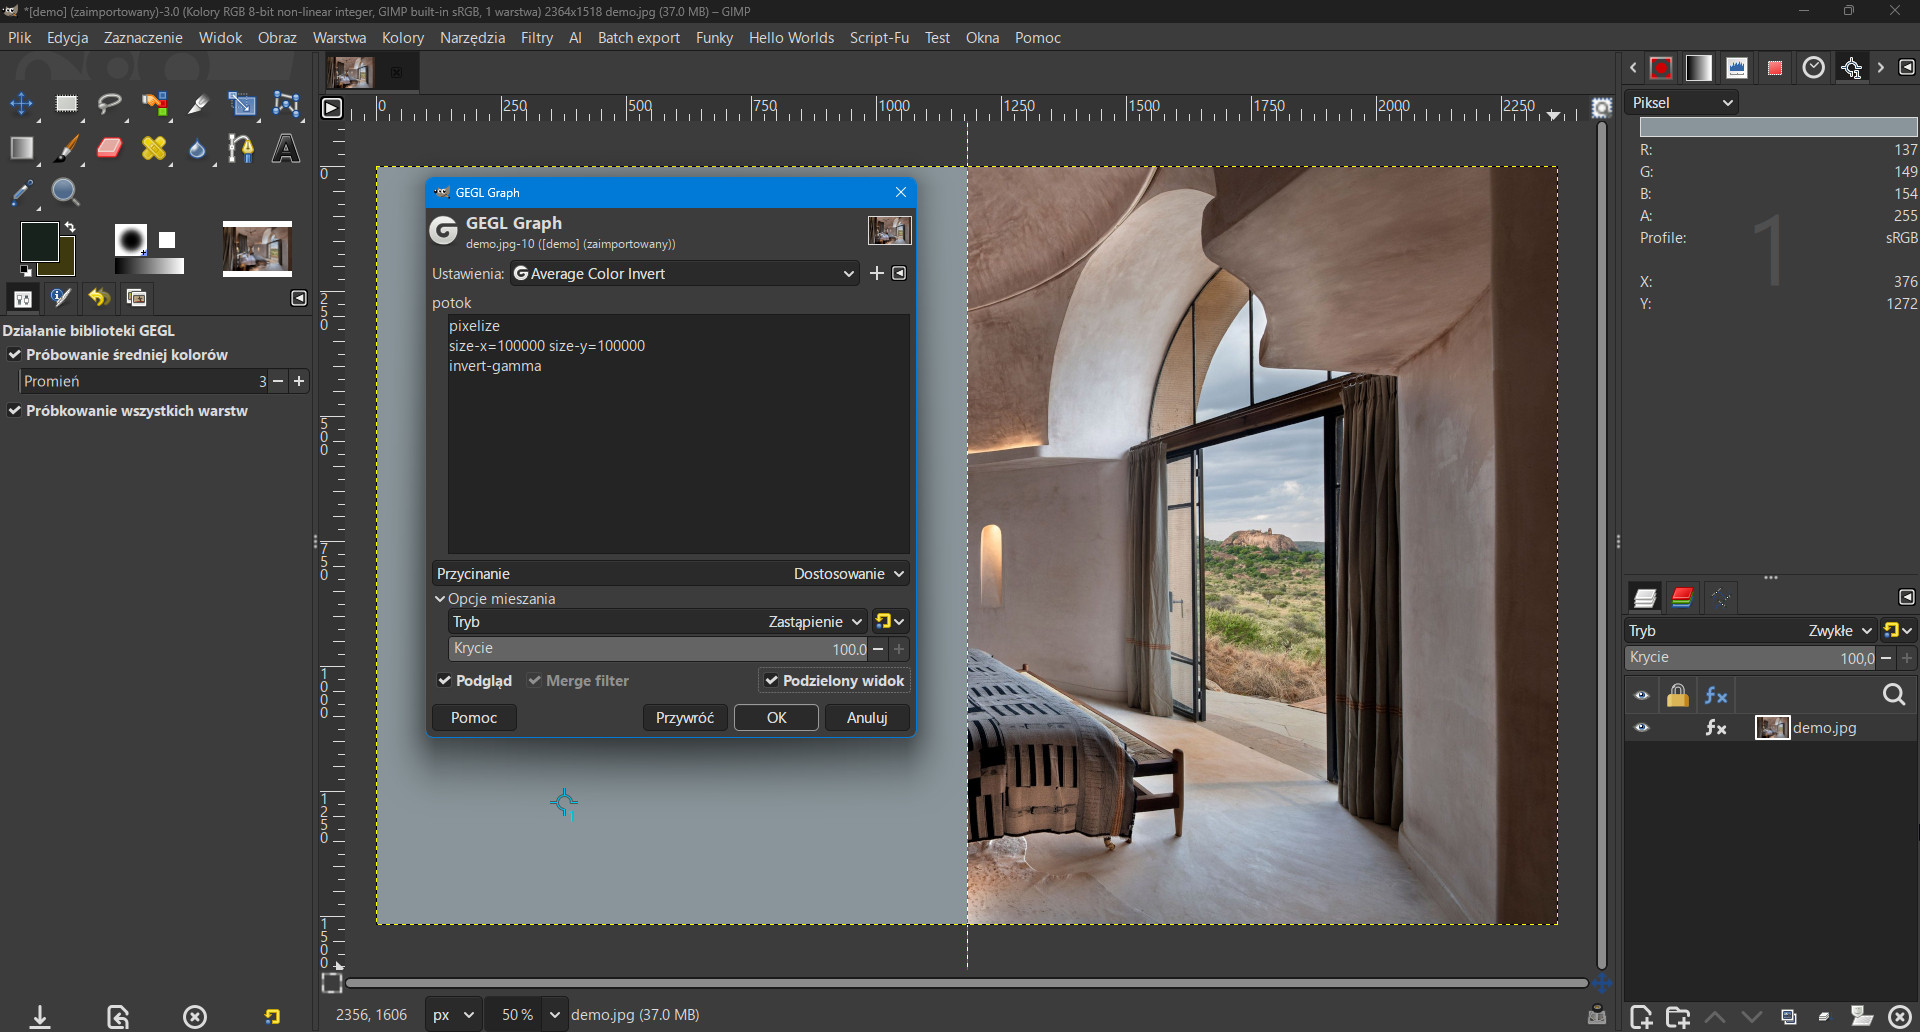Toggle the Podgląd preview checkbox

point(445,681)
